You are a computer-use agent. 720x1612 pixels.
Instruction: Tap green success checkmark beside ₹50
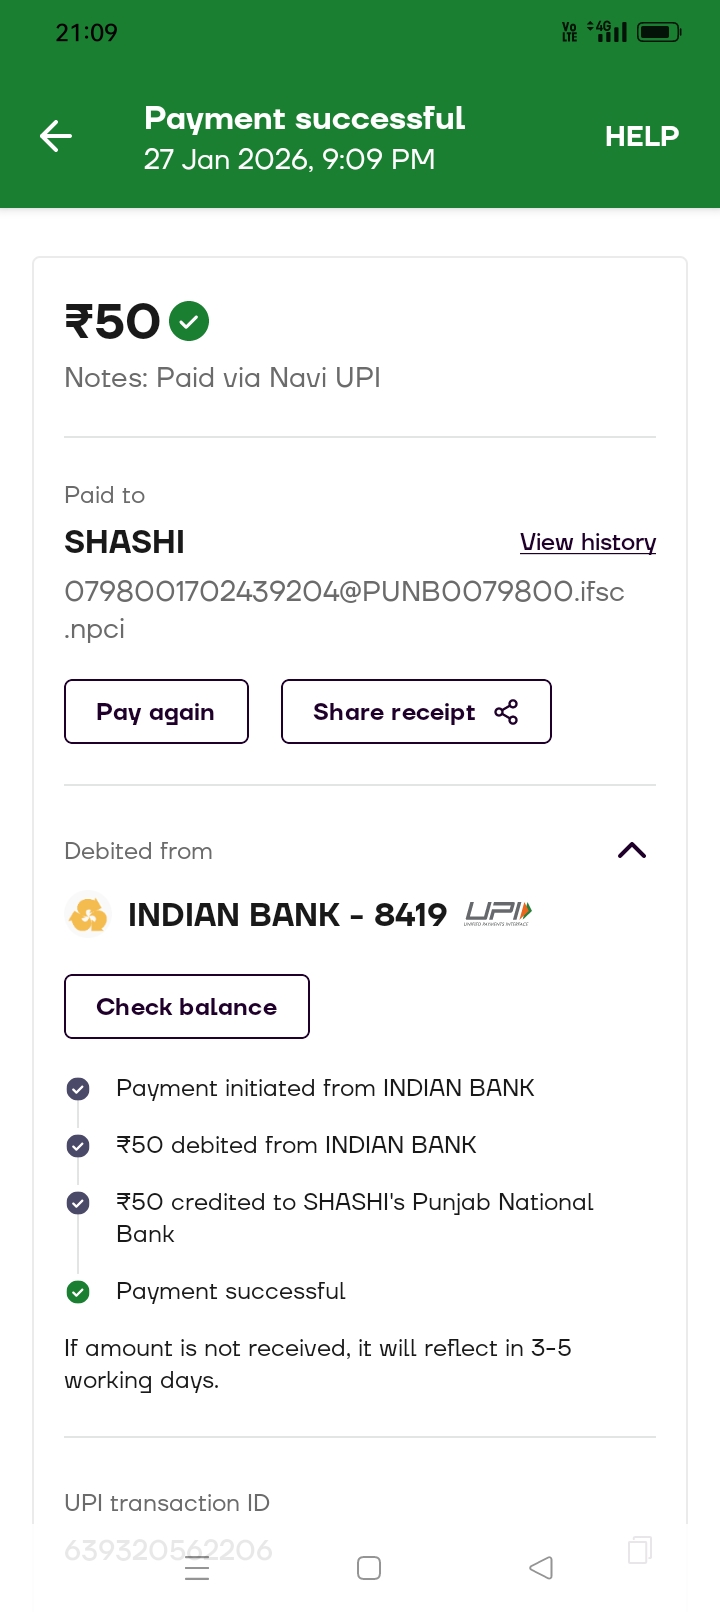(x=189, y=321)
